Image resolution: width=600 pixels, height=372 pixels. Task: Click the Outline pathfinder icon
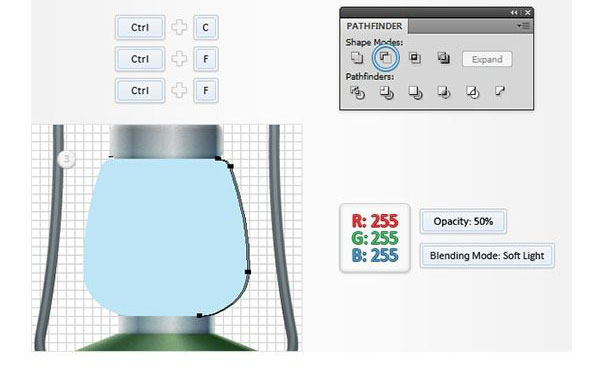(472, 92)
